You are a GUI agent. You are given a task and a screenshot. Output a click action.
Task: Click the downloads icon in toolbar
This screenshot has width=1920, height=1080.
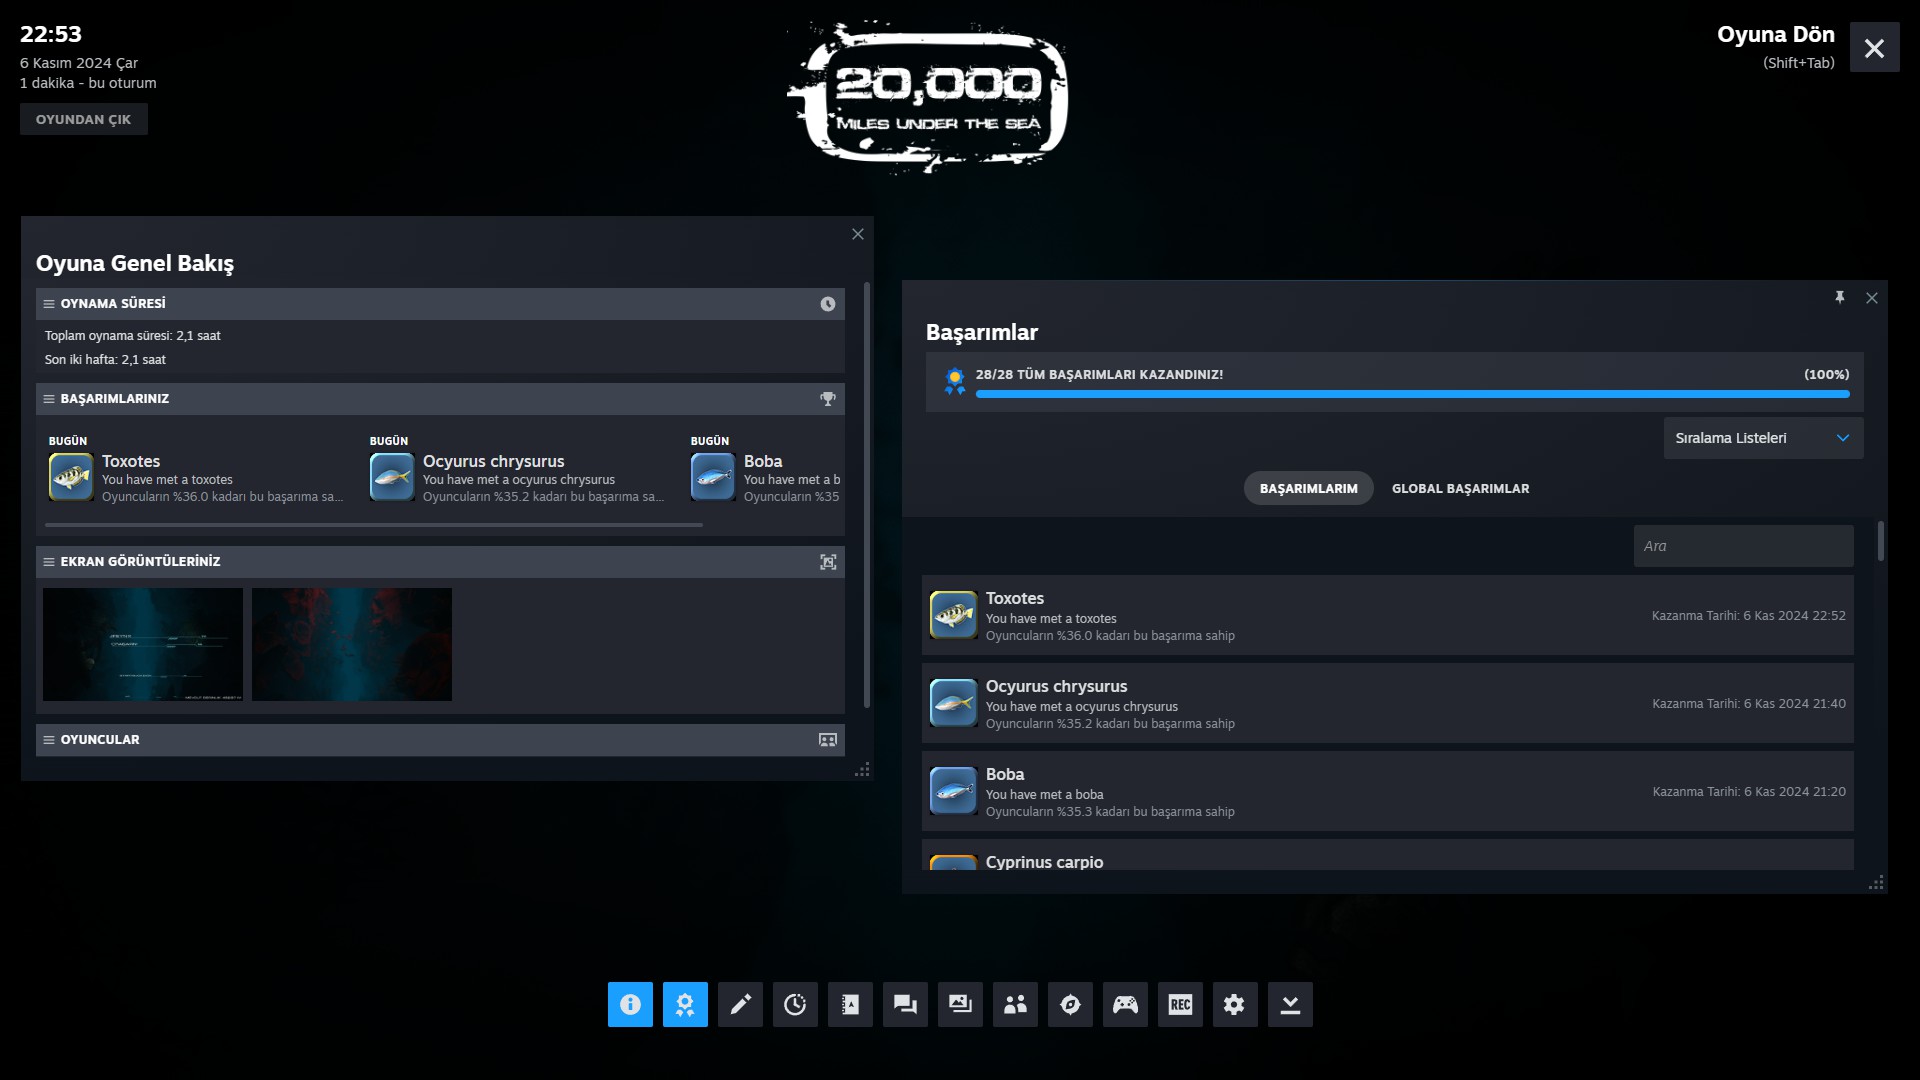point(1290,1004)
